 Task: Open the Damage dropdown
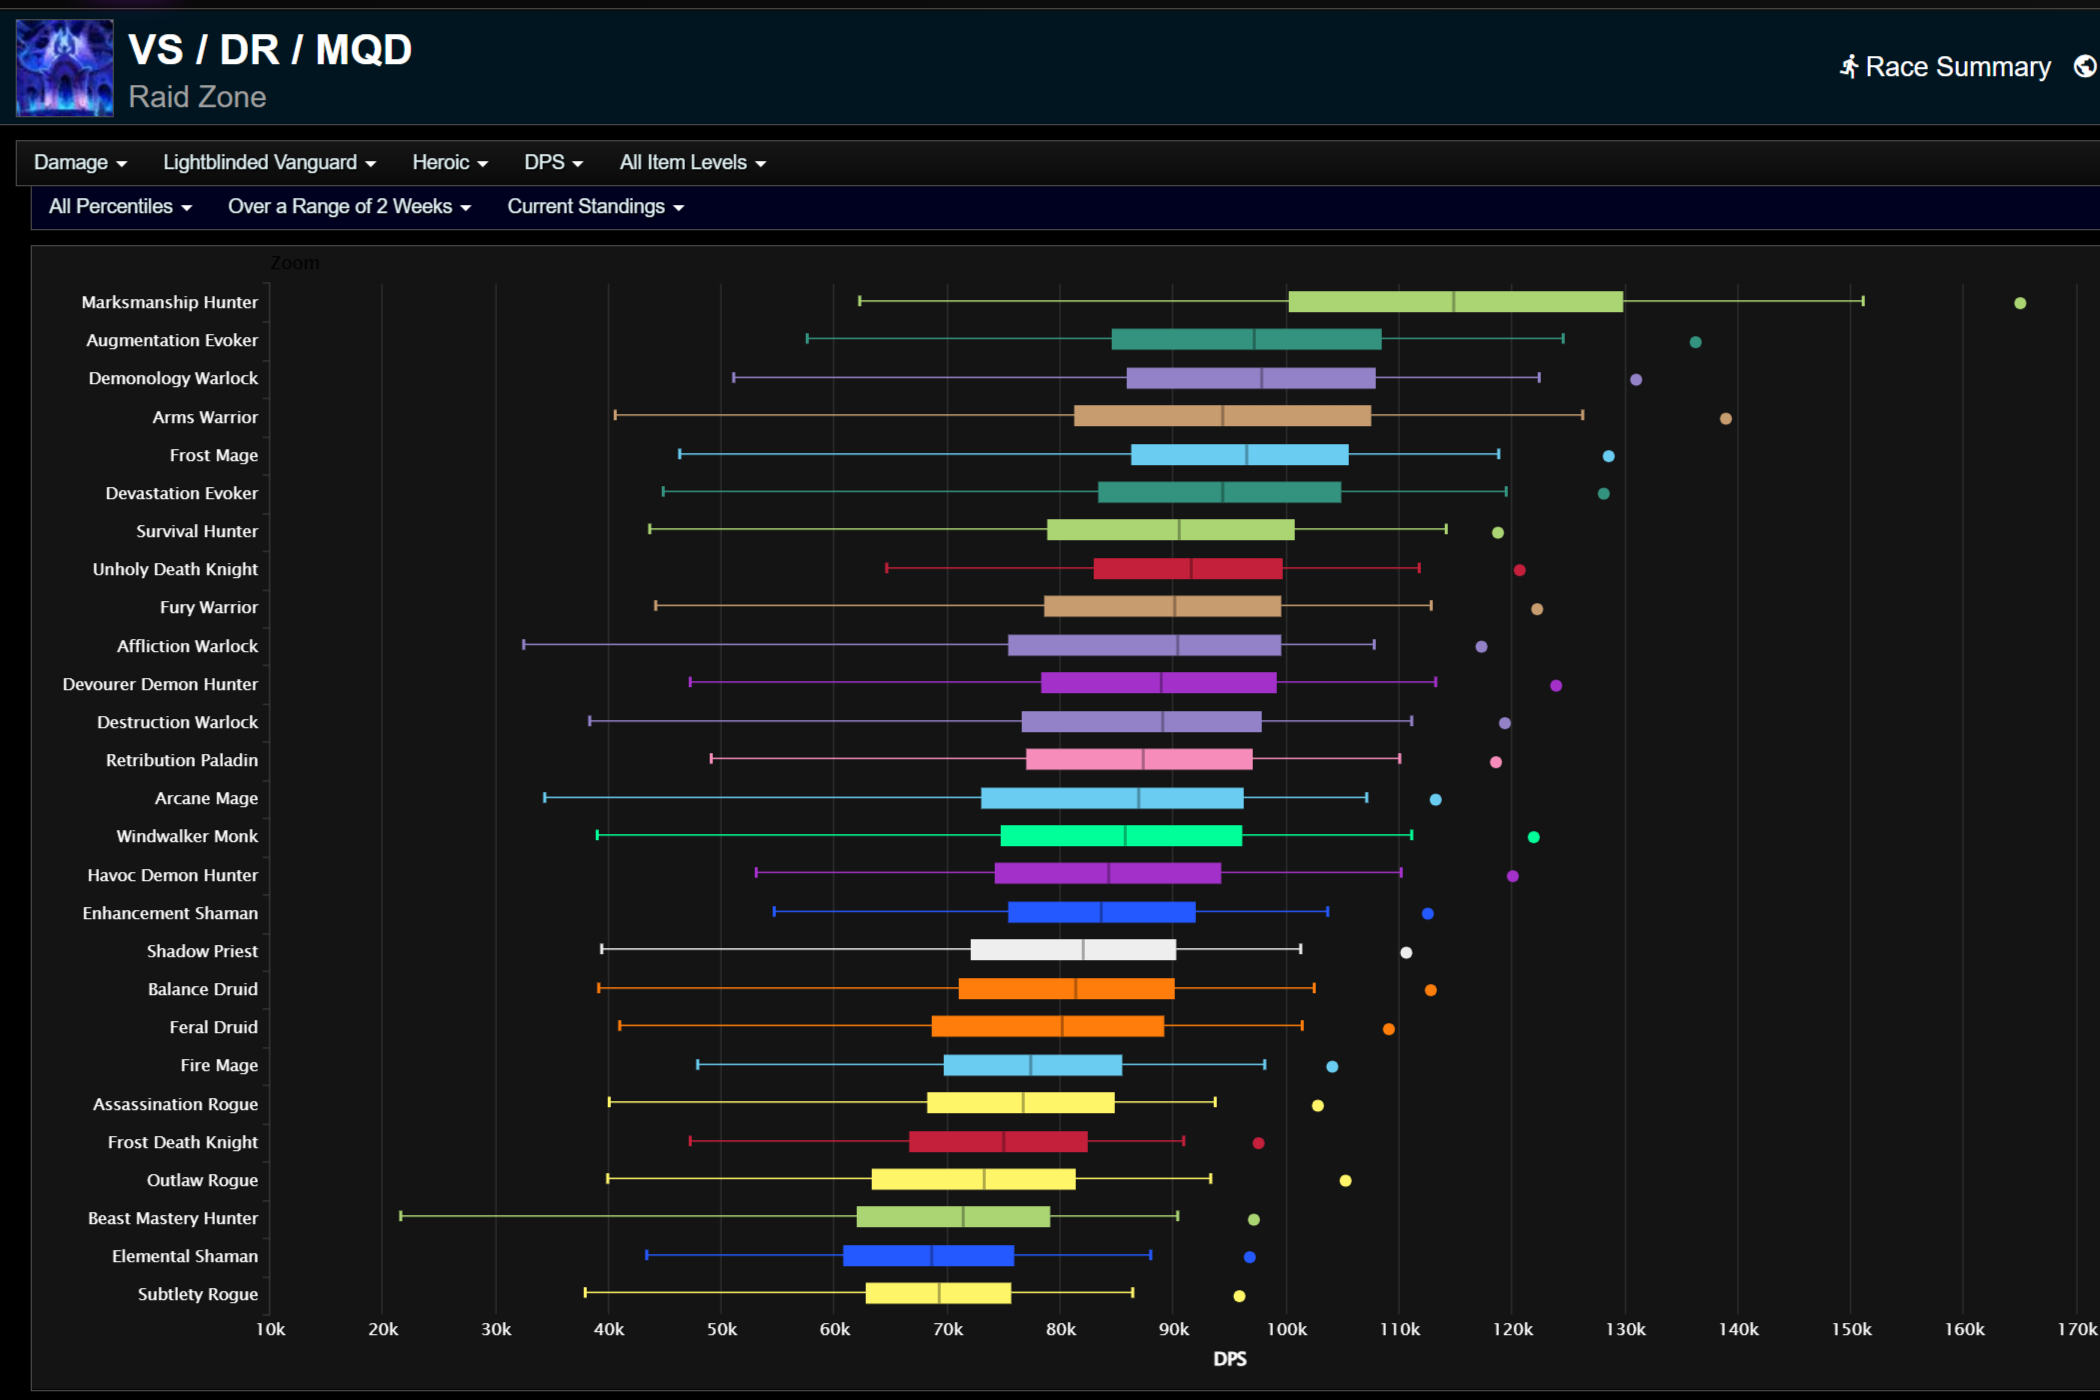click(80, 163)
